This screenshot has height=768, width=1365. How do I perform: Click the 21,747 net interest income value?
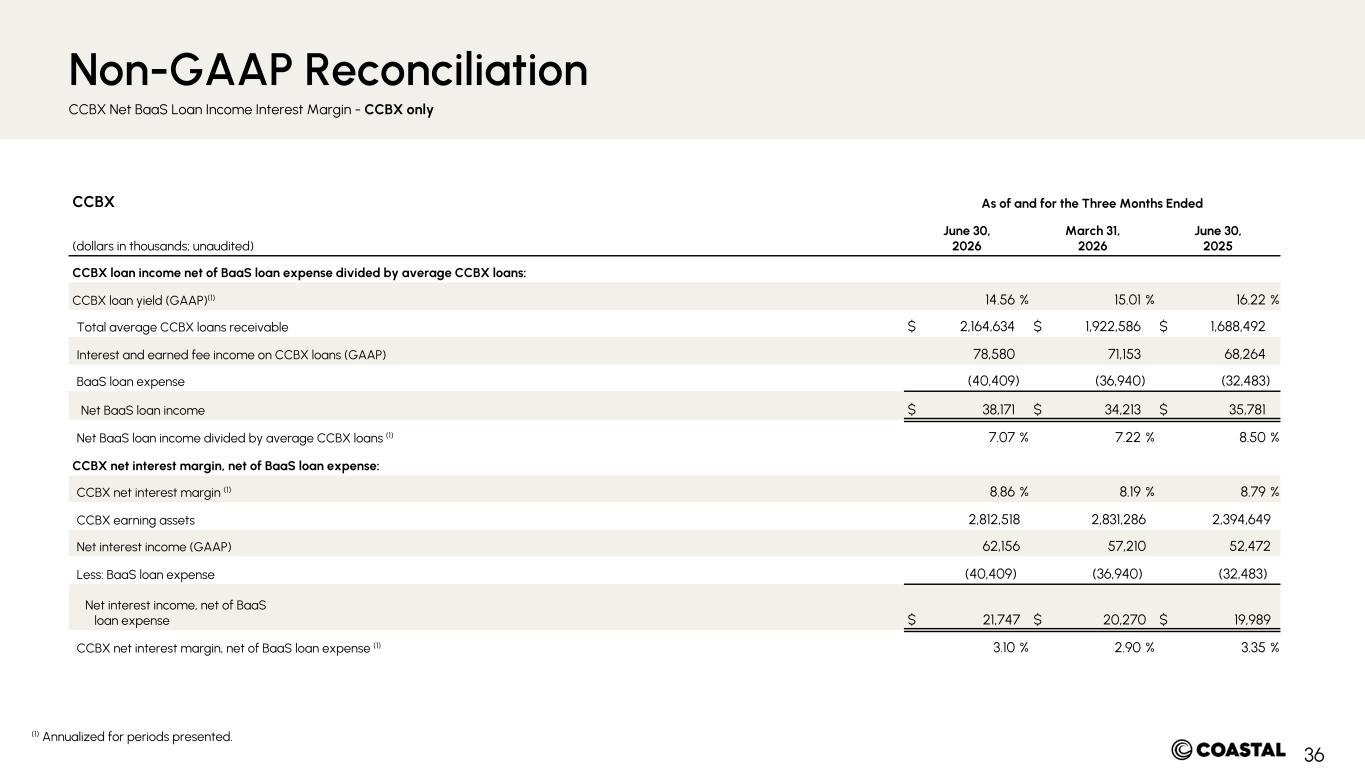coord(1000,620)
